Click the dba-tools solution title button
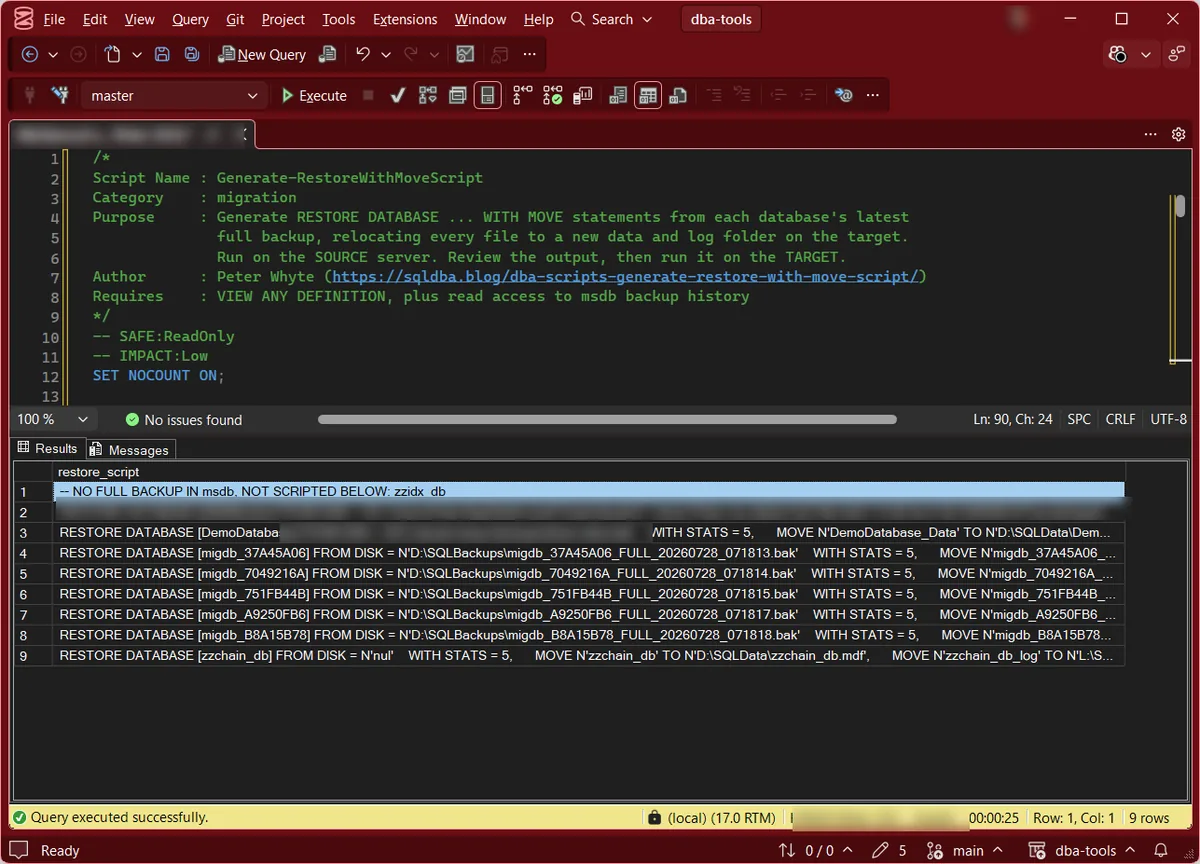The image size is (1200, 864). click(x=721, y=19)
